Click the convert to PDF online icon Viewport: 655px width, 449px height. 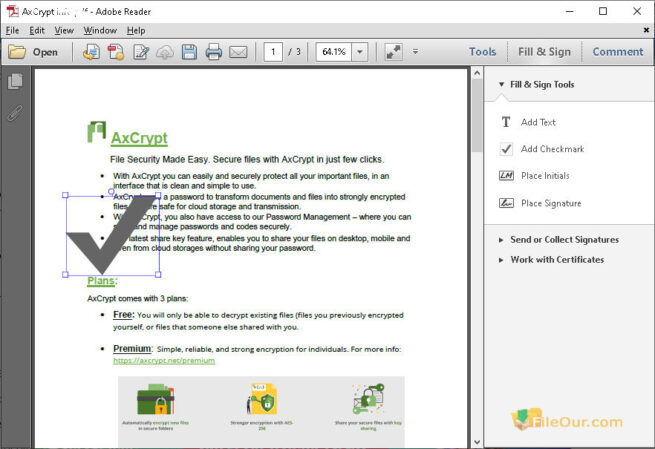tap(91, 52)
